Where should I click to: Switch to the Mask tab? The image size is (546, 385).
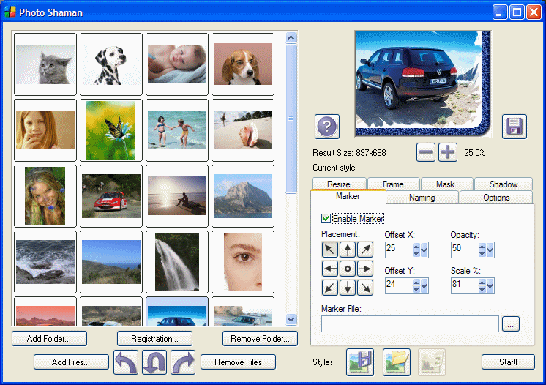pos(447,183)
